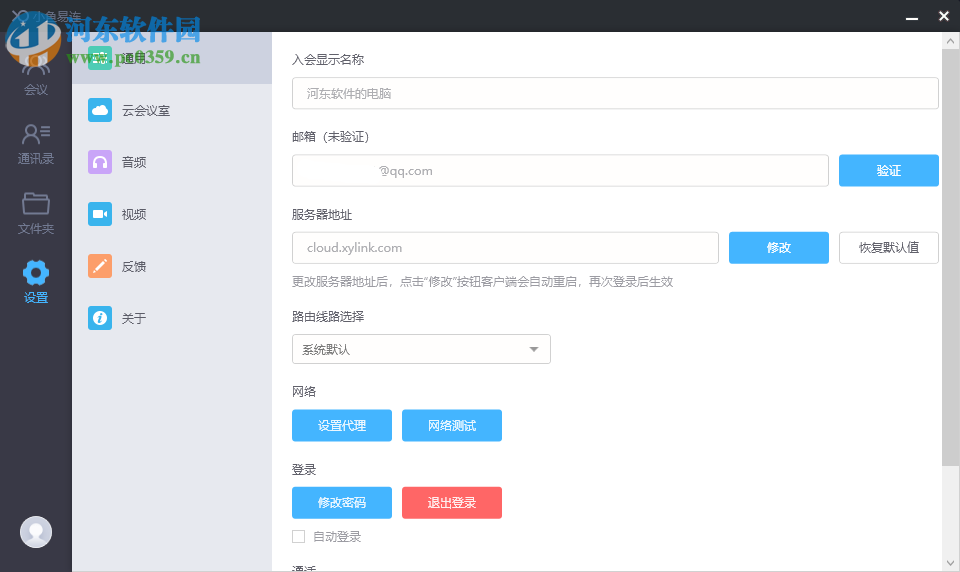Click the red 退出登录 logout button

pyautogui.click(x=452, y=503)
